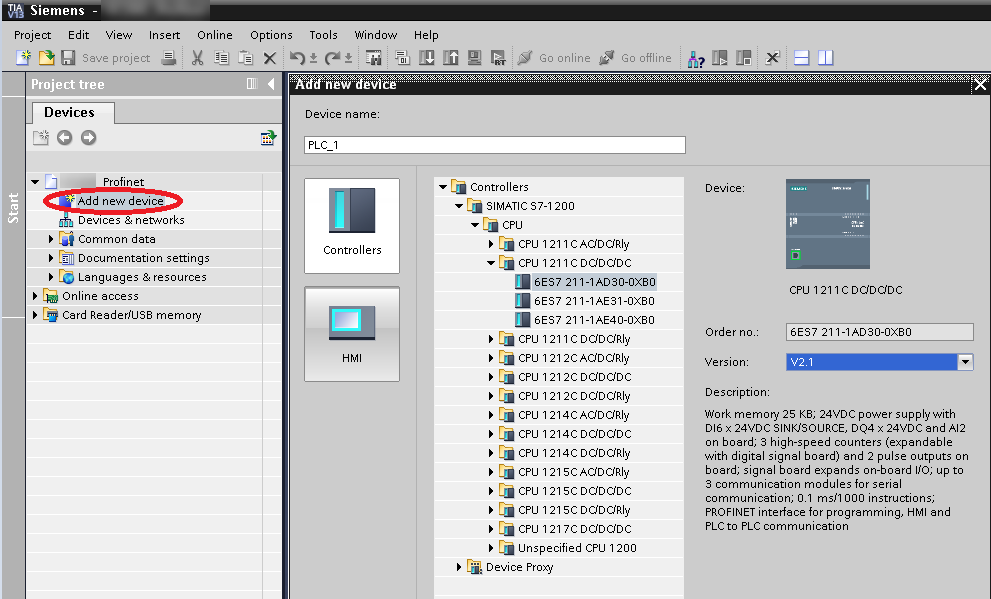991x599 pixels.
Task: Click the Open project folder icon
Action: point(46,58)
